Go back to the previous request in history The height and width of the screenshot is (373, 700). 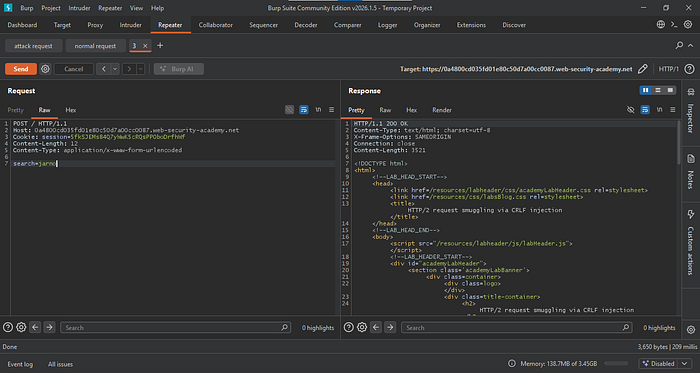click(103, 69)
